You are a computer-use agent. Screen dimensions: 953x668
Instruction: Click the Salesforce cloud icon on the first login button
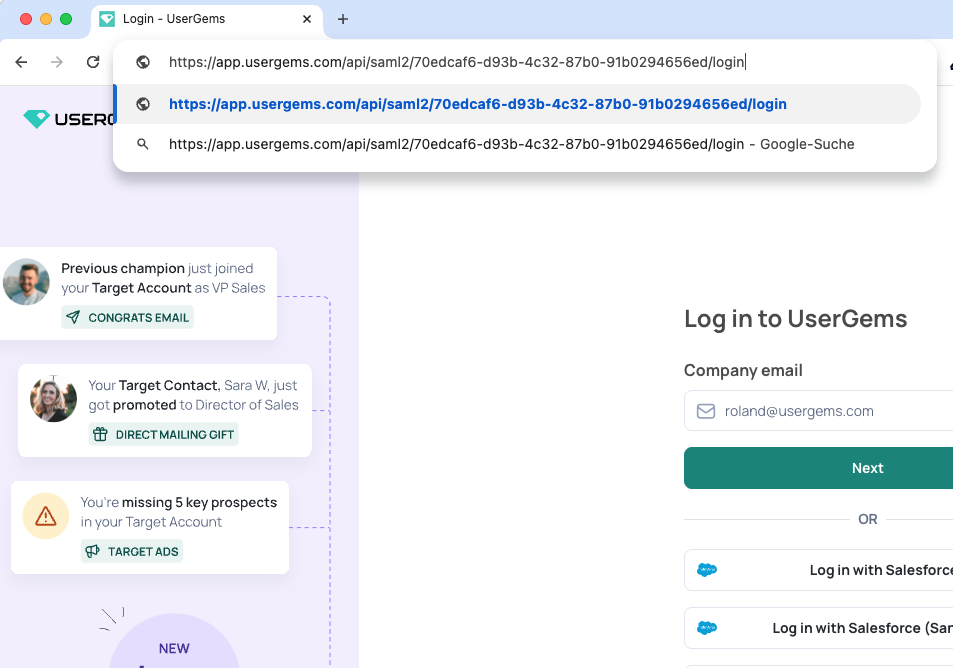click(706, 570)
